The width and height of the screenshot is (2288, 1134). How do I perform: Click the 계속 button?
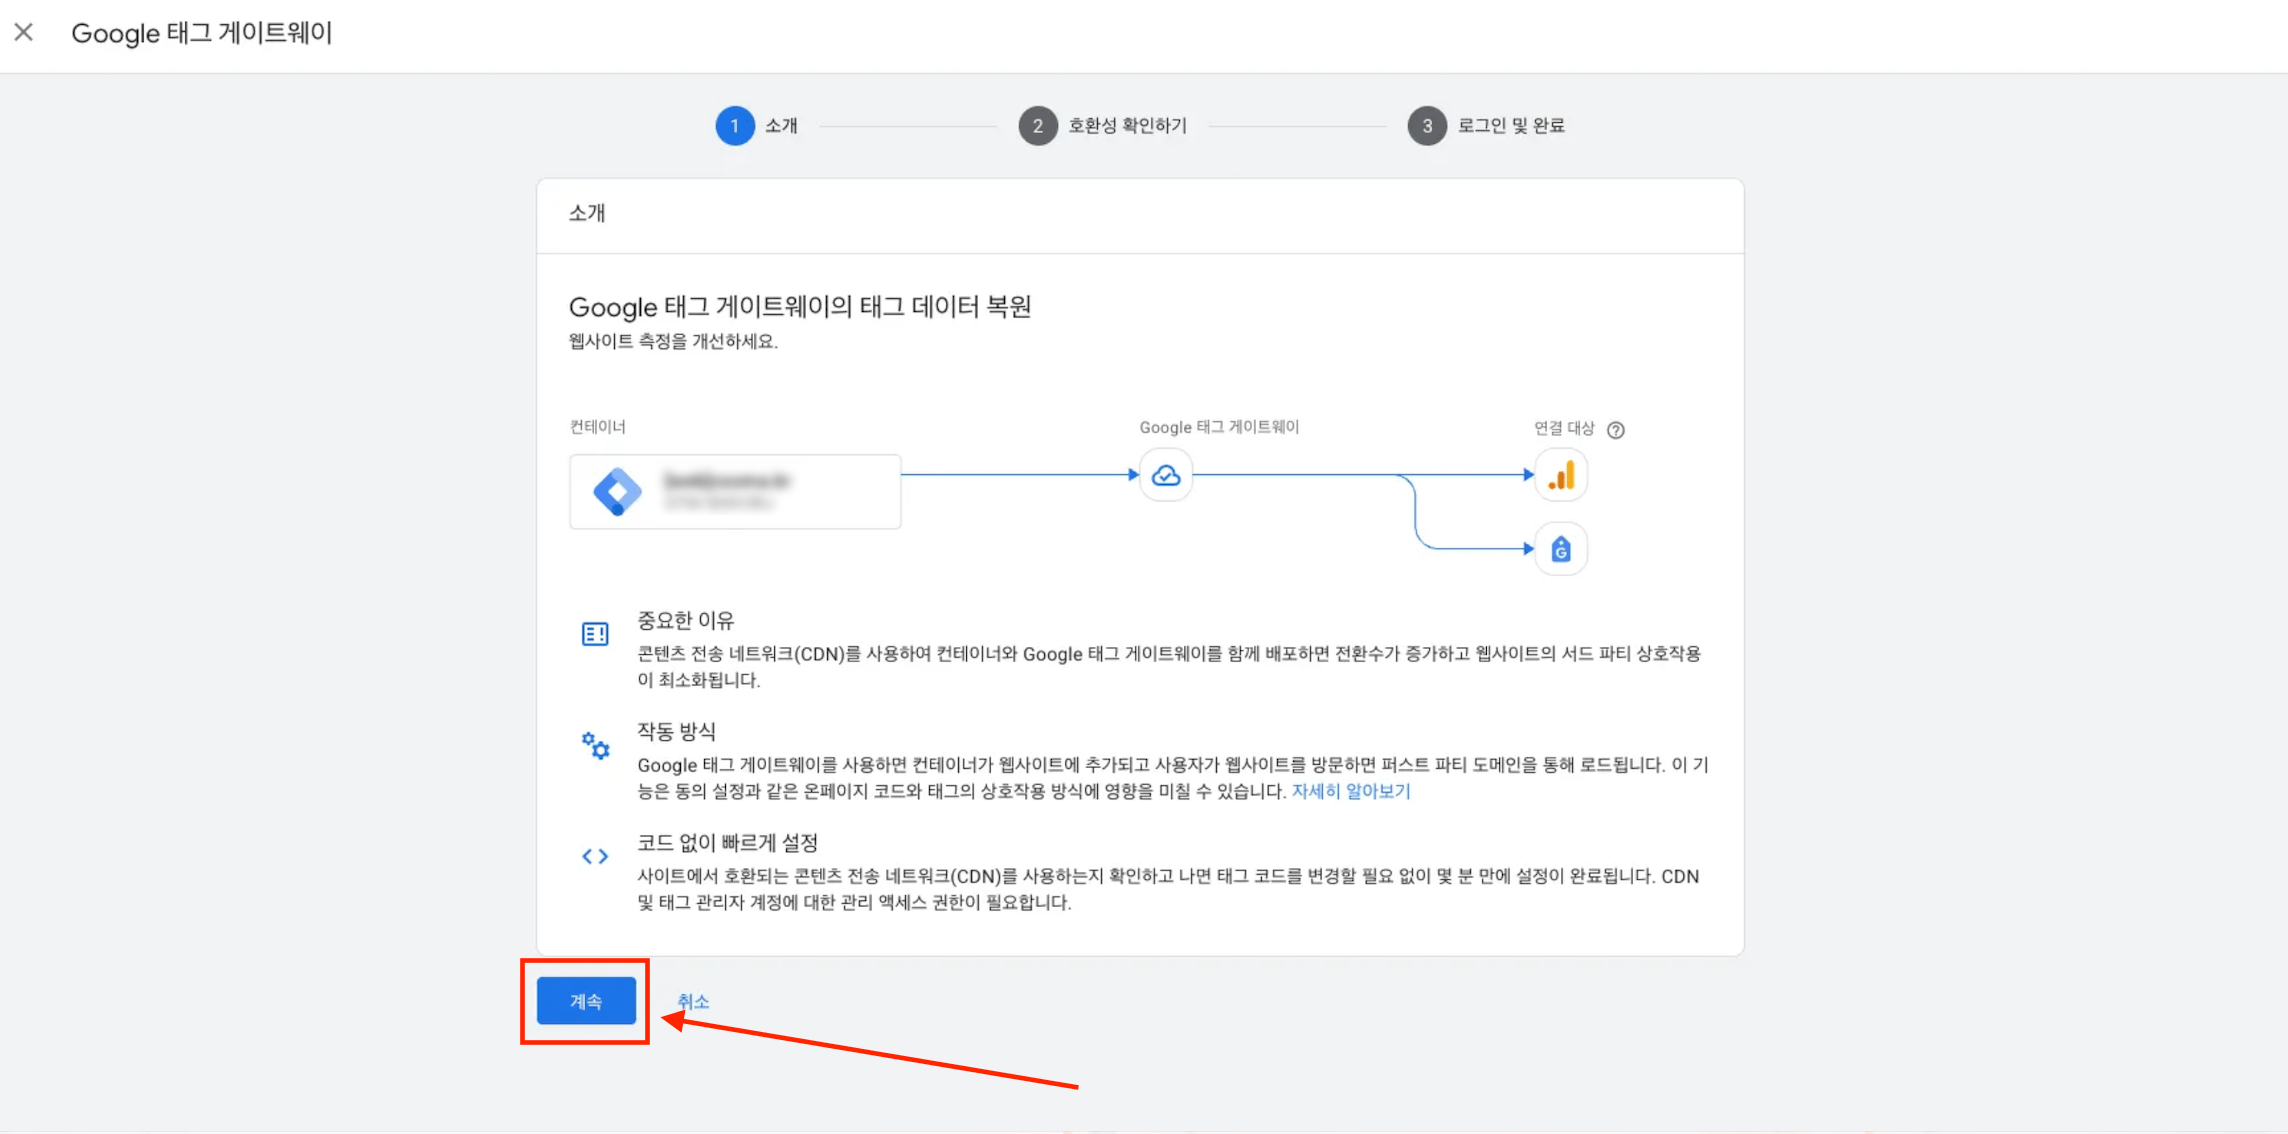586,1001
